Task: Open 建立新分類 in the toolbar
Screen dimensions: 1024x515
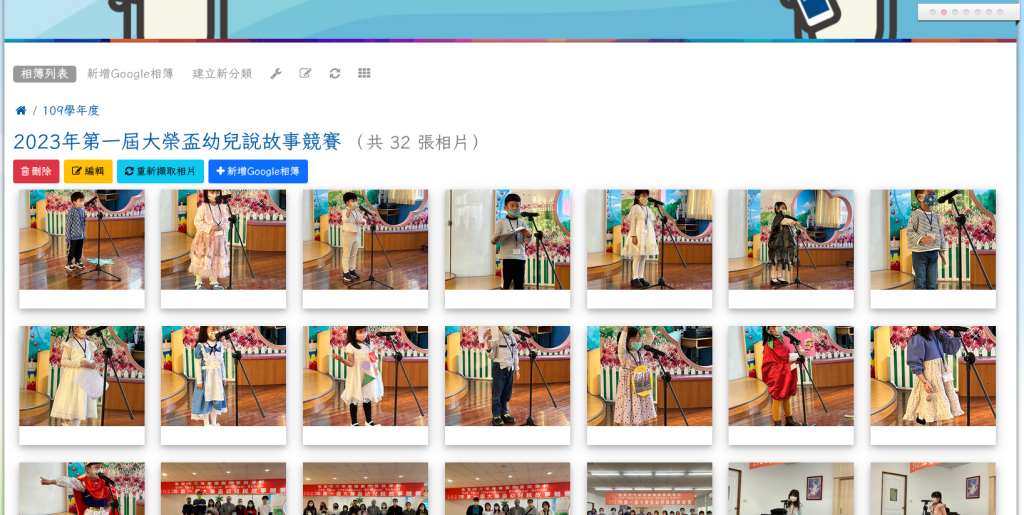Action: click(222, 74)
